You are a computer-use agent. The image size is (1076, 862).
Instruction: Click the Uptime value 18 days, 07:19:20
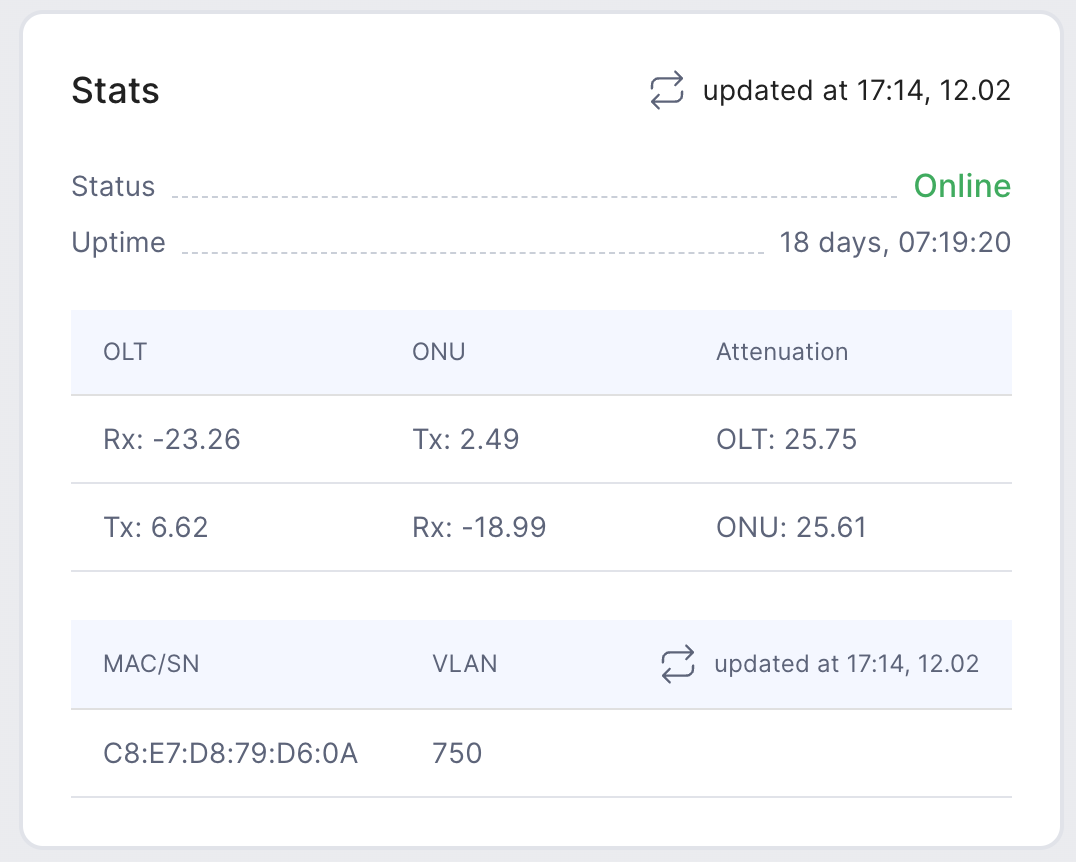coord(895,242)
